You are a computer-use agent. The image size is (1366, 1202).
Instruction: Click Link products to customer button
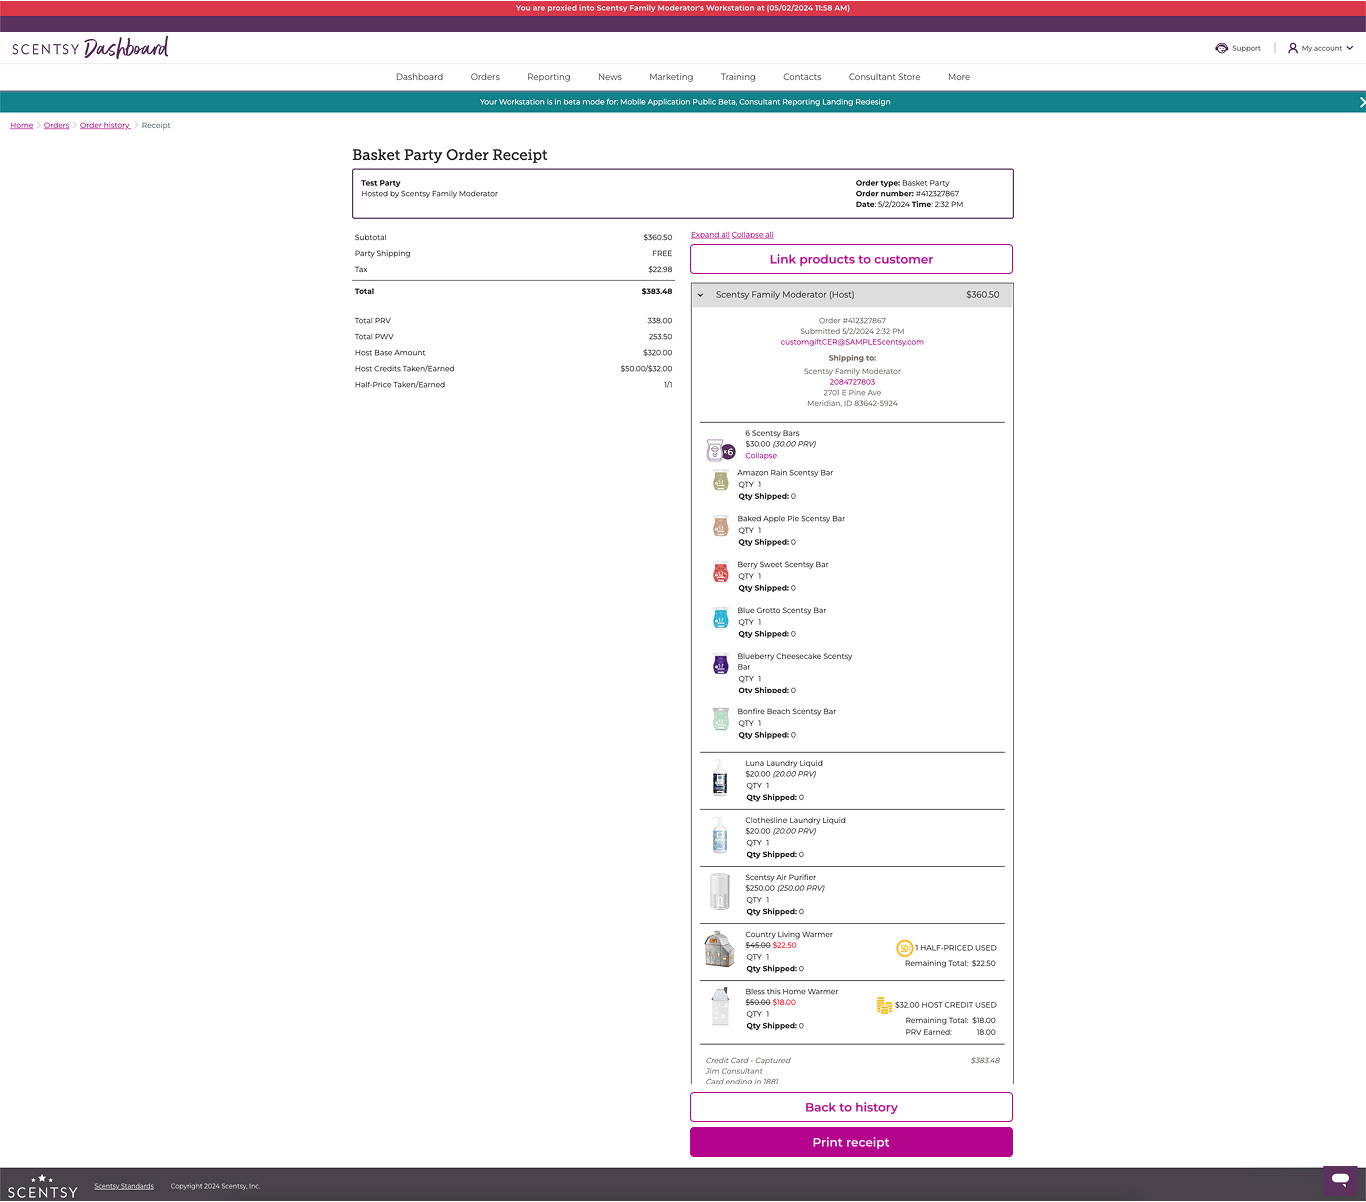point(851,259)
